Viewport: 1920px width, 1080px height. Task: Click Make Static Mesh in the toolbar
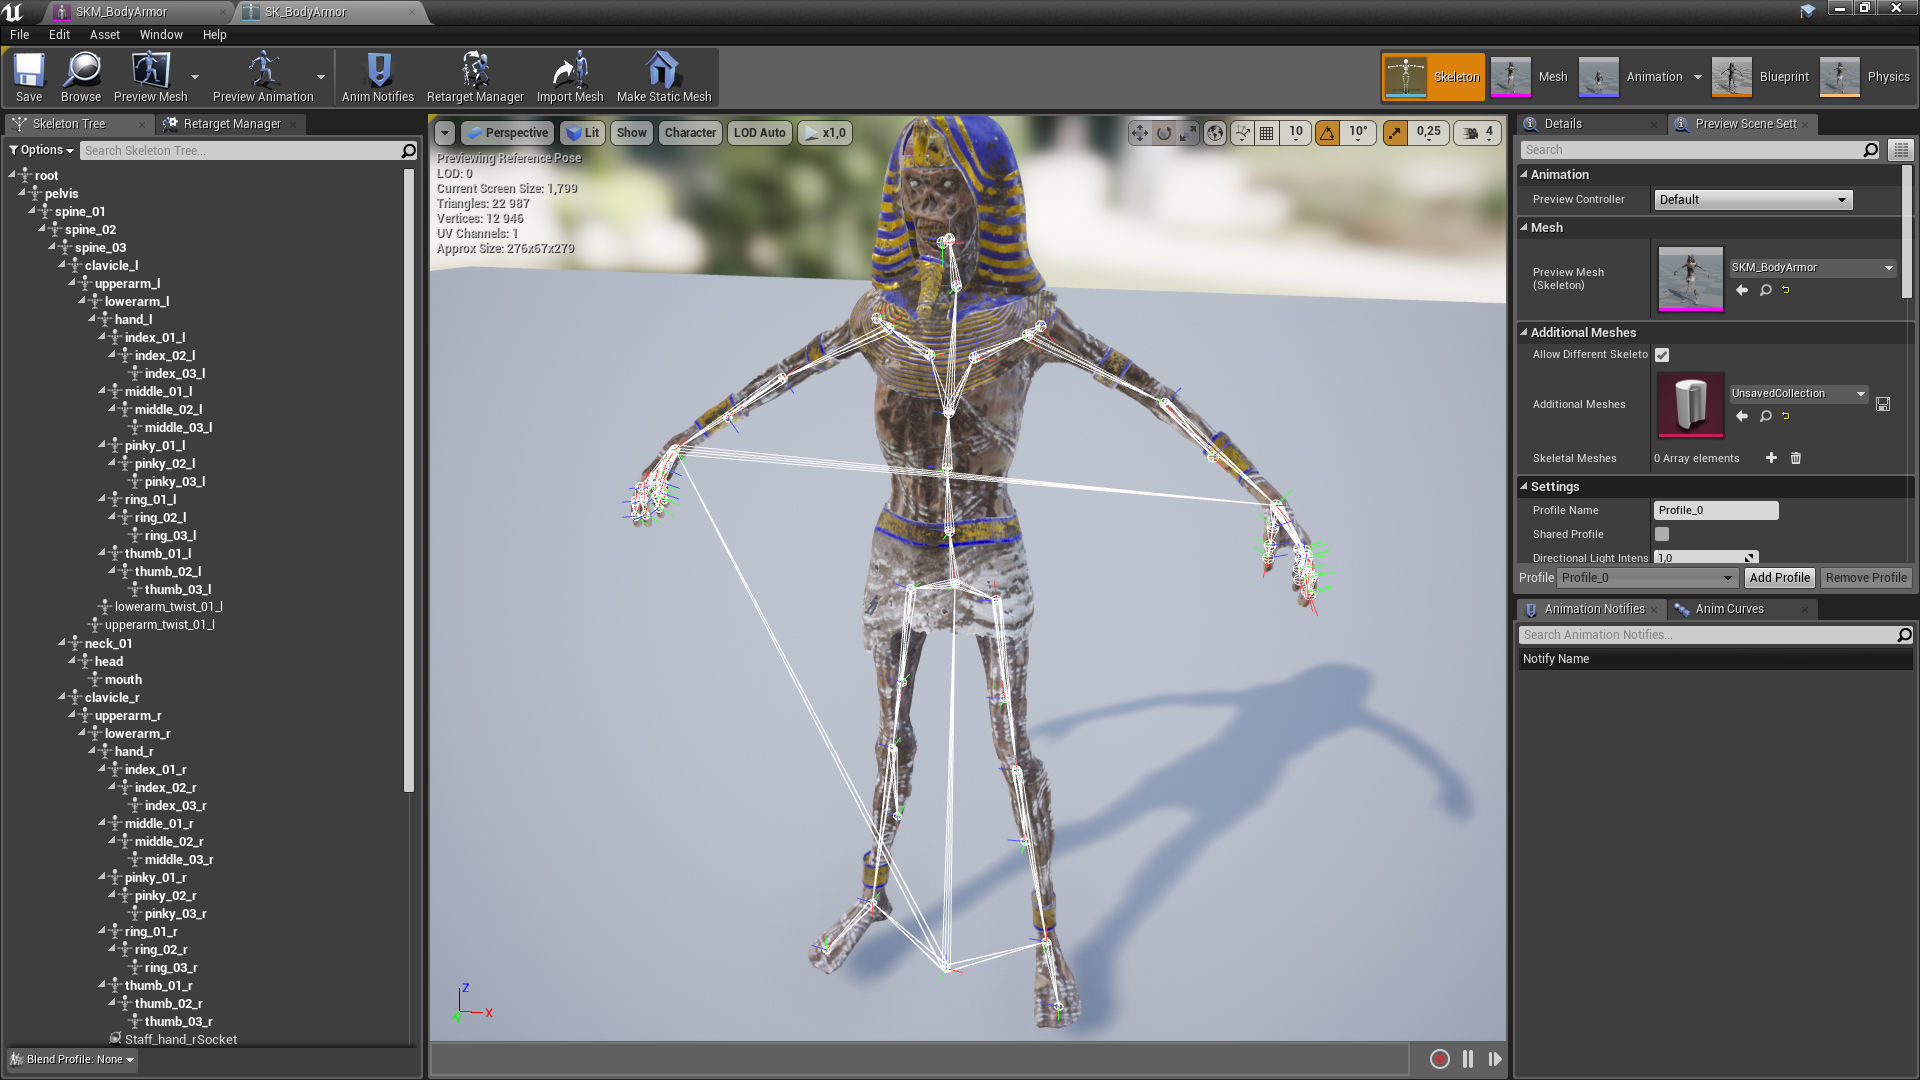click(x=664, y=77)
